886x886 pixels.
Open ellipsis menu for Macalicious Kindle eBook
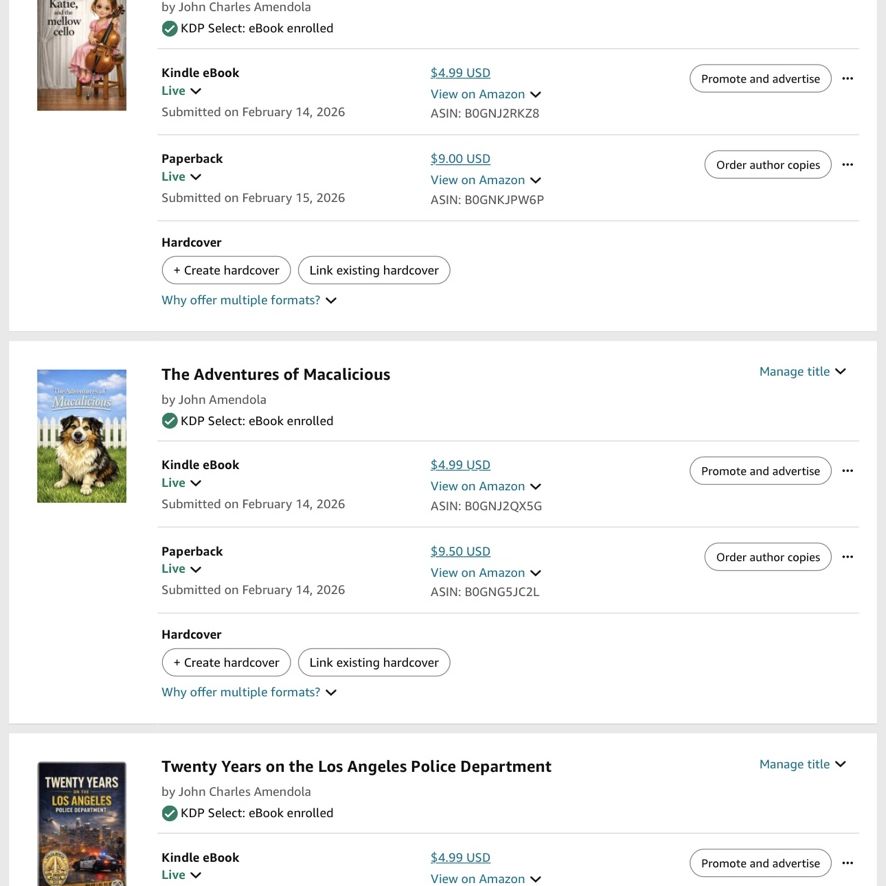(x=847, y=471)
